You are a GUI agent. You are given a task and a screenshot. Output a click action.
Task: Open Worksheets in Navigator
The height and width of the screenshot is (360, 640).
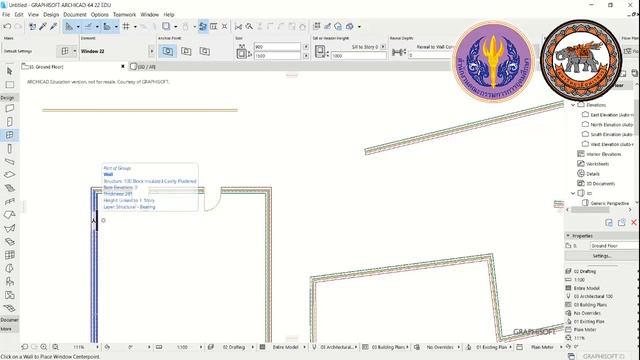tap(593, 164)
